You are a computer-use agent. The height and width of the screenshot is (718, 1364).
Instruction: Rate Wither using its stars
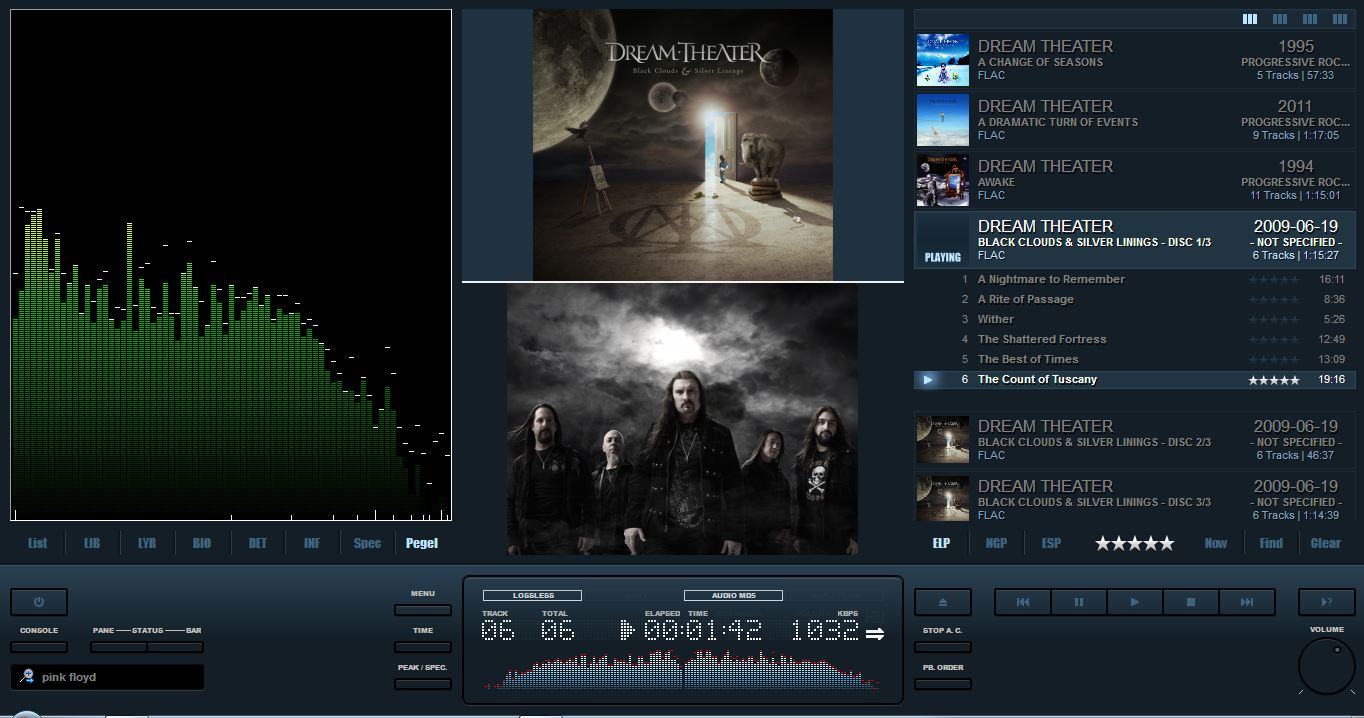1274,320
